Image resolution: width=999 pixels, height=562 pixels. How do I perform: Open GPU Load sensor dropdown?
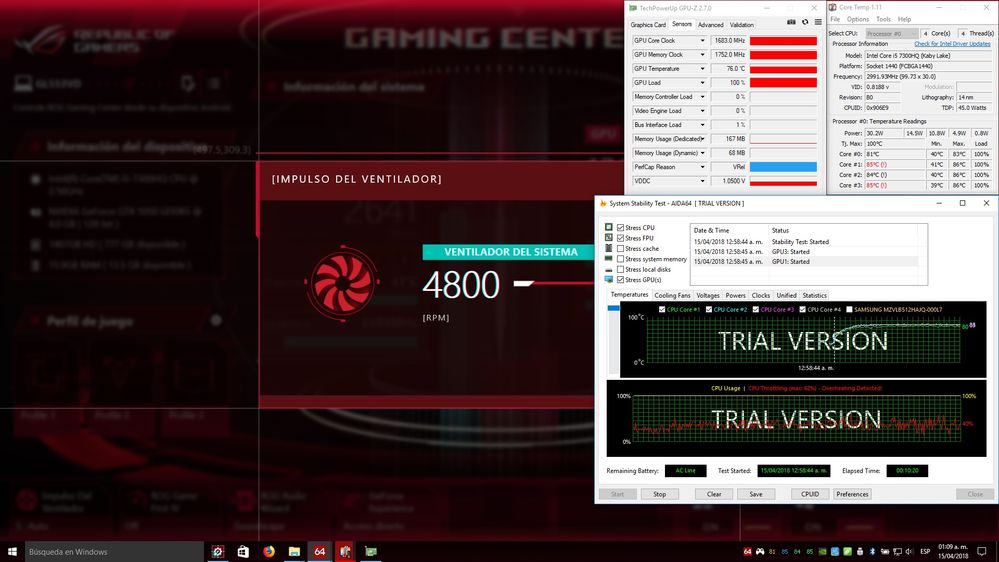[703, 83]
